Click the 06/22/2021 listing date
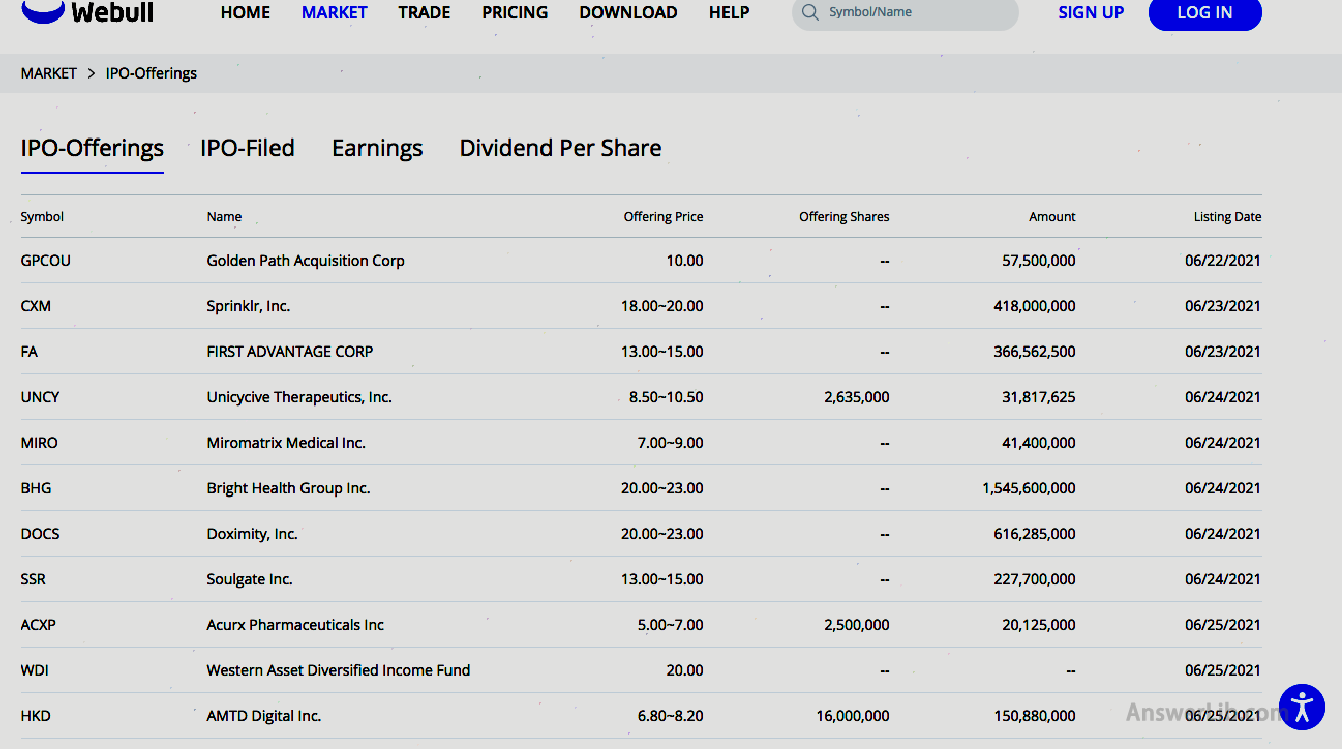 pos(1223,260)
